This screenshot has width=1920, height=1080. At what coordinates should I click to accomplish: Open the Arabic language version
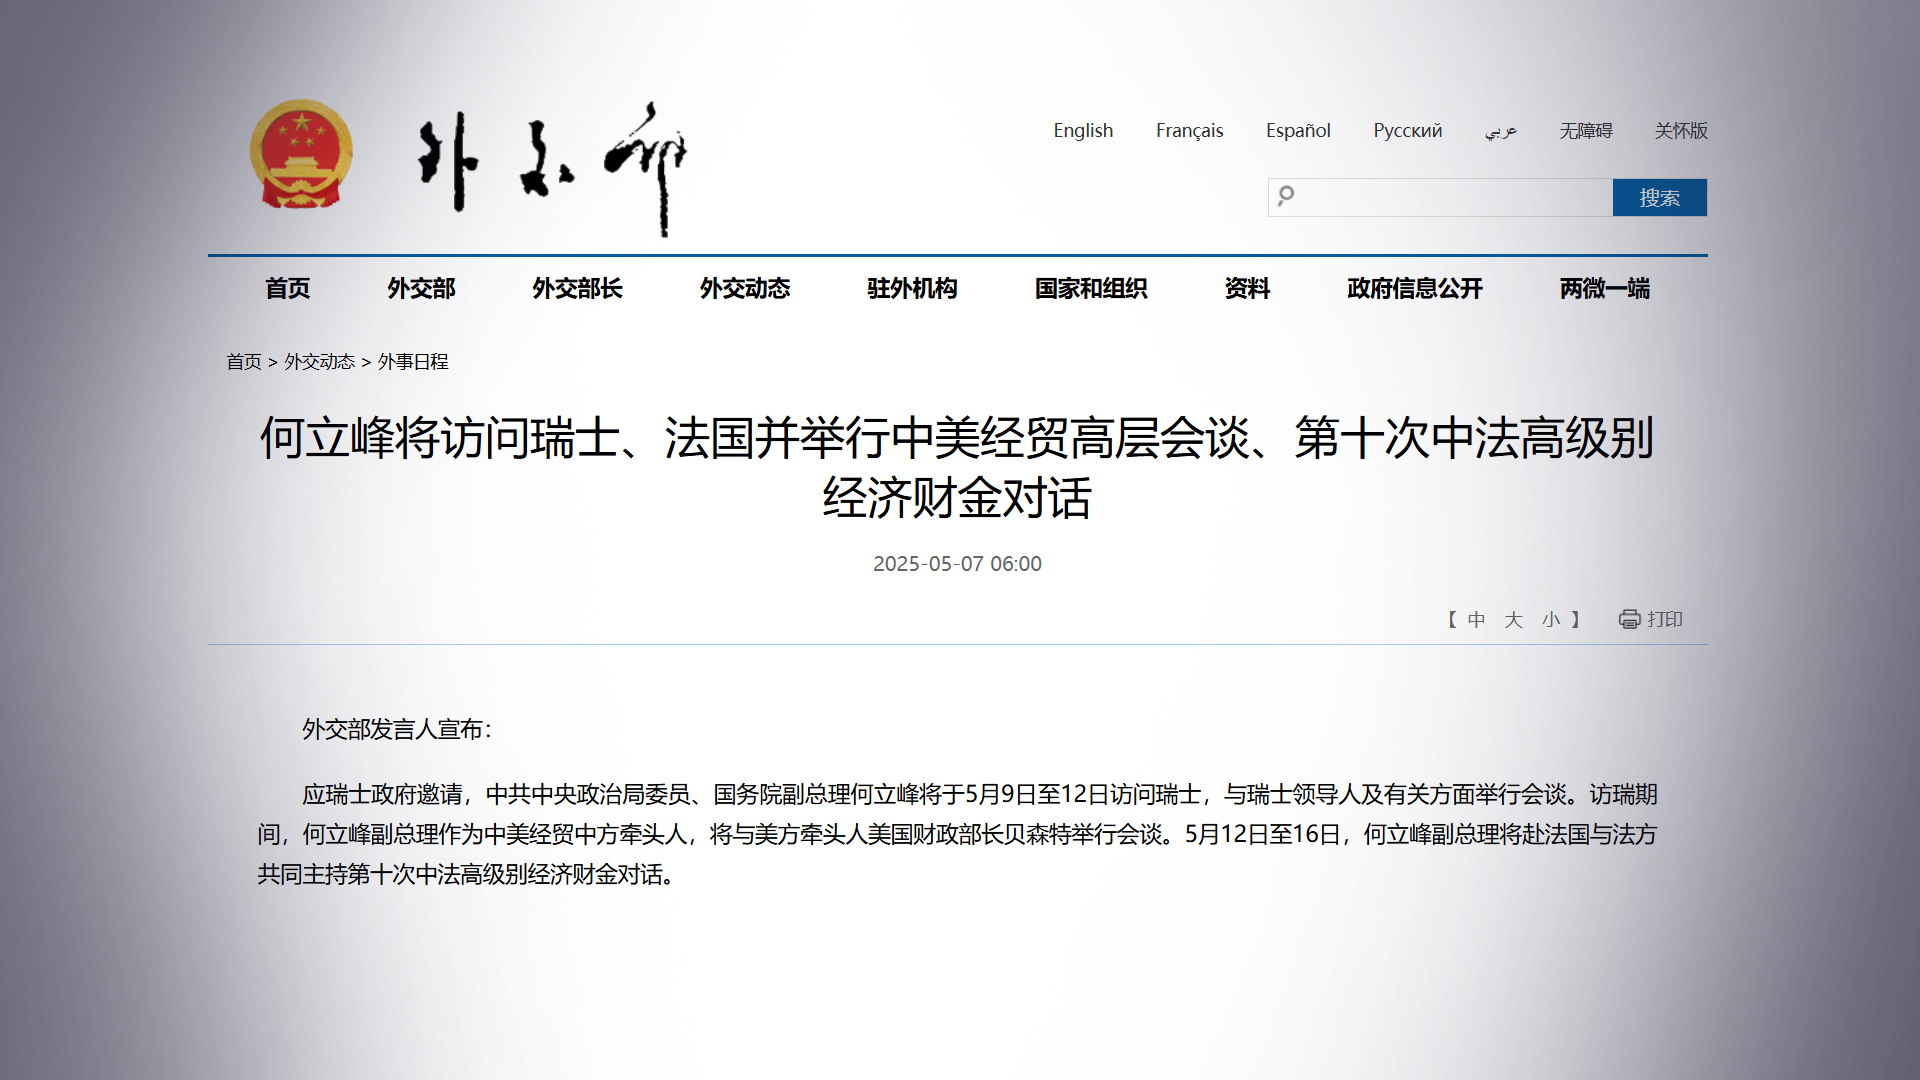coord(1500,131)
